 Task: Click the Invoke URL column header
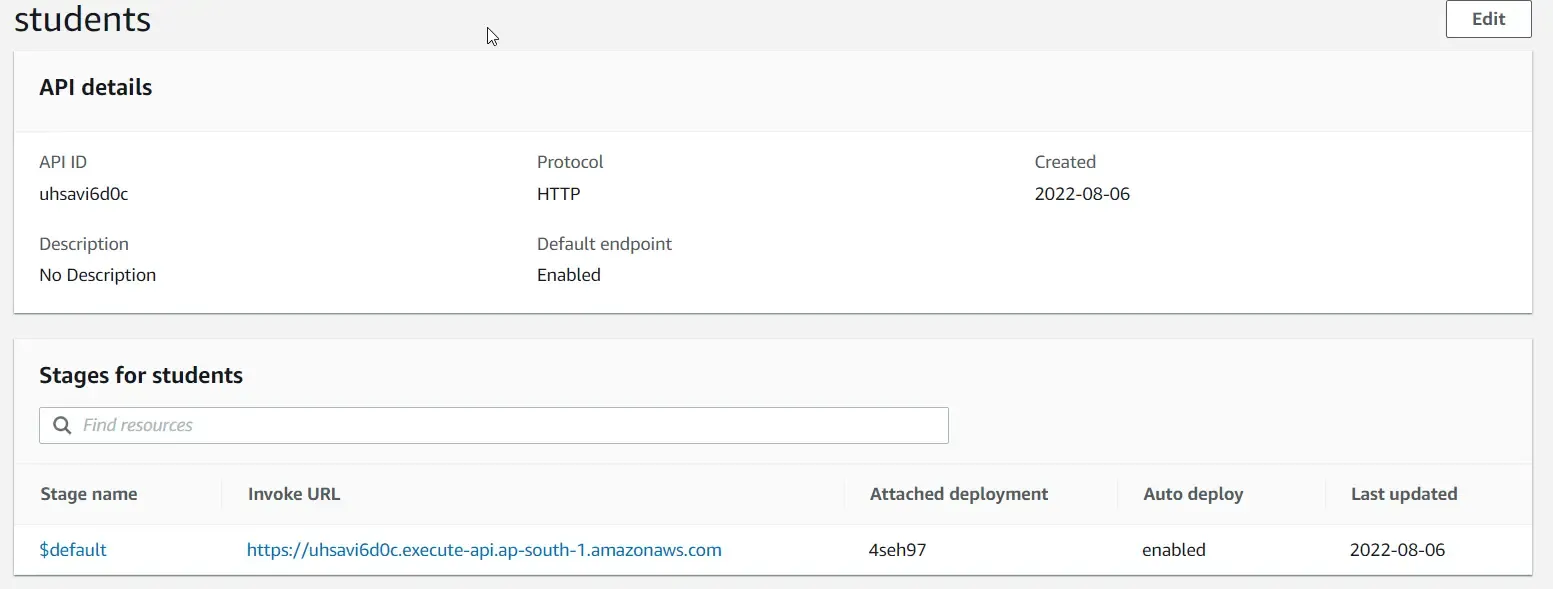(x=293, y=493)
